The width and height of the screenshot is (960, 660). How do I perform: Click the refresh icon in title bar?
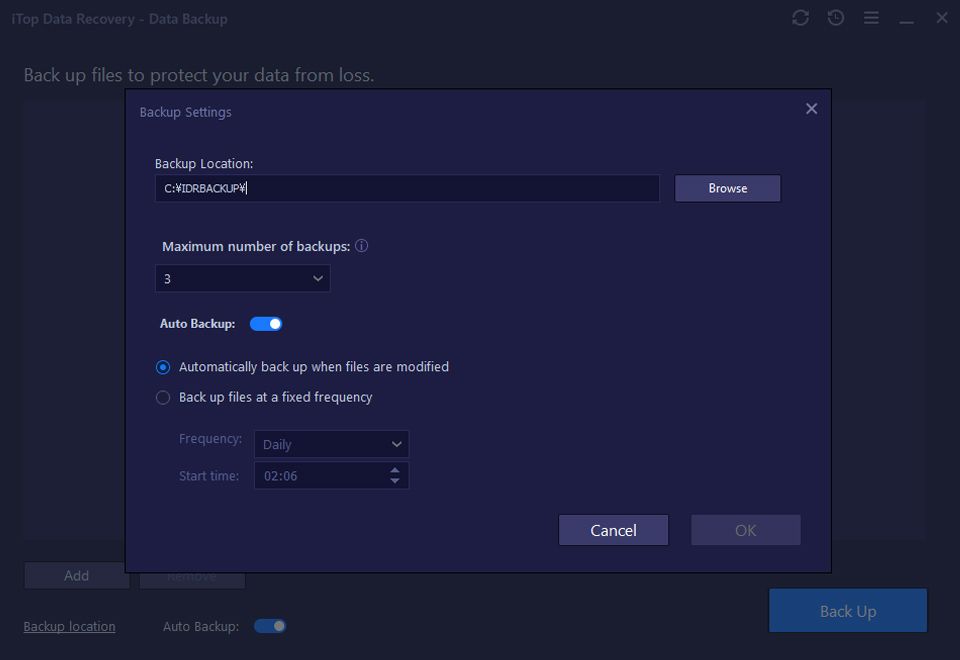800,18
